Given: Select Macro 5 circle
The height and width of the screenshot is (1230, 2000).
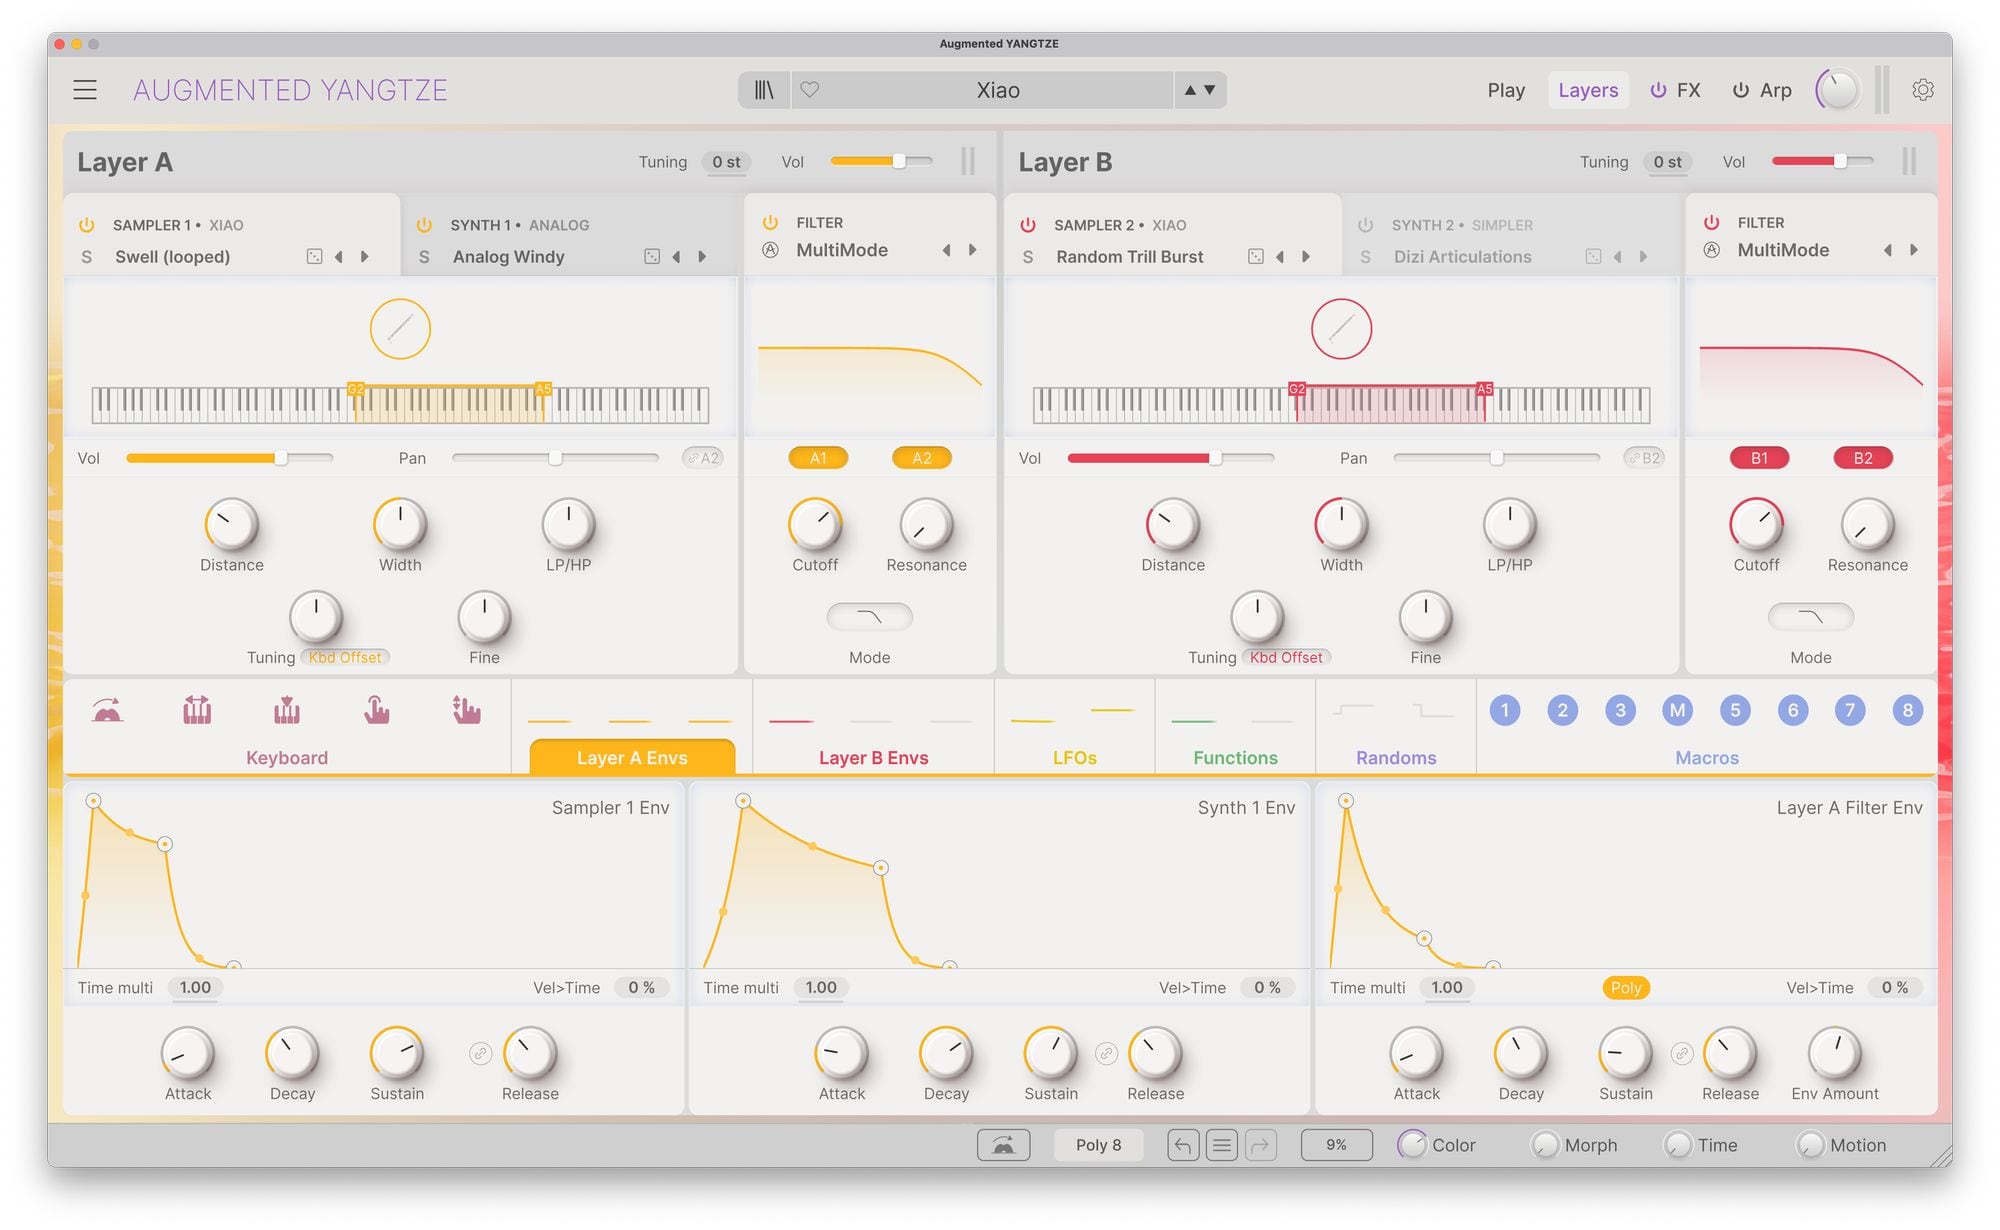Looking at the screenshot, I should (x=1735, y=710).
